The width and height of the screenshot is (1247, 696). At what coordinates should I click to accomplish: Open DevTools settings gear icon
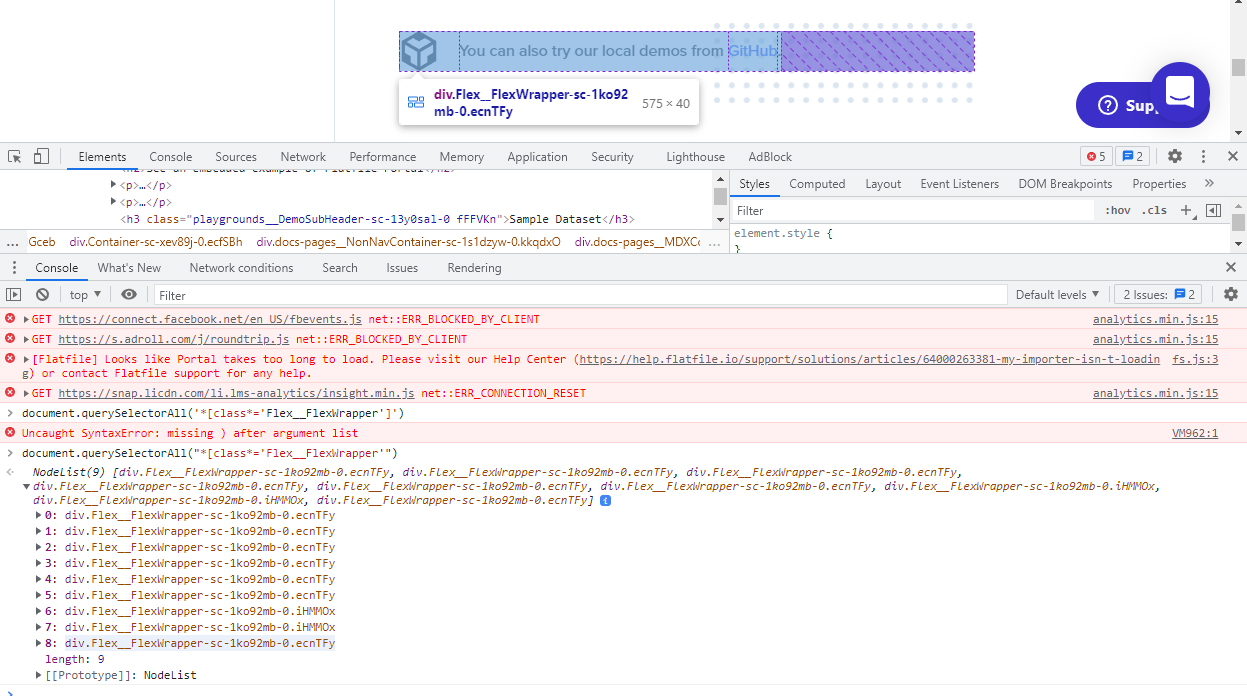1175,156
